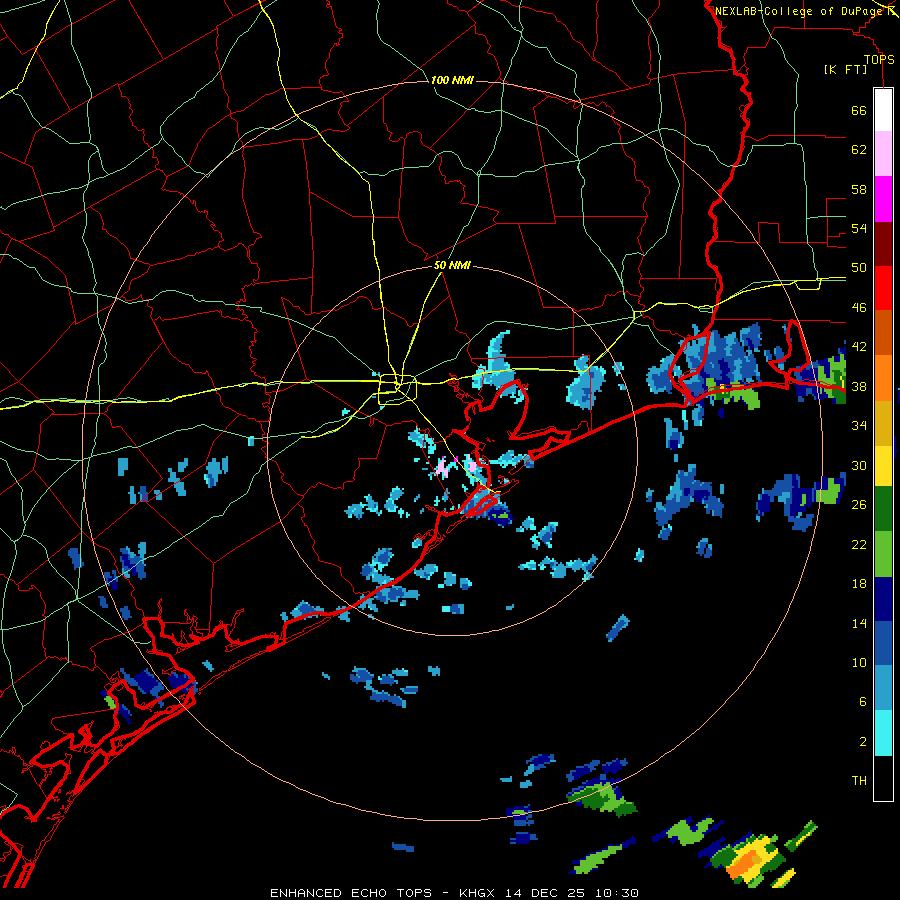Click the '22' legend value

click(x=859, y=544)
